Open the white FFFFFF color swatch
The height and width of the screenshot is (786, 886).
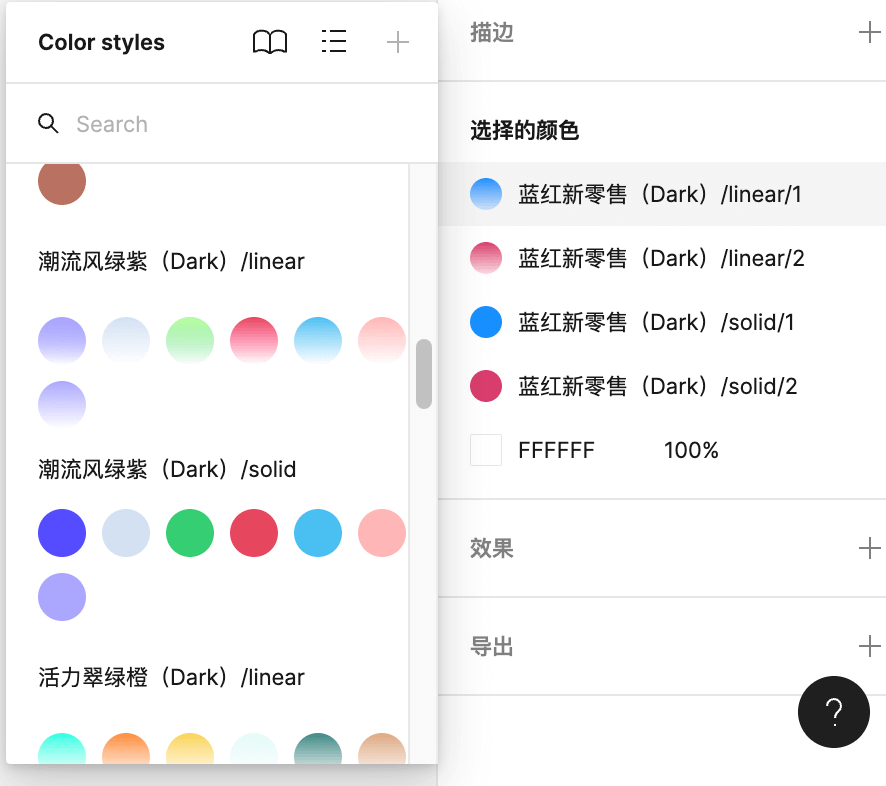(486, 450)
